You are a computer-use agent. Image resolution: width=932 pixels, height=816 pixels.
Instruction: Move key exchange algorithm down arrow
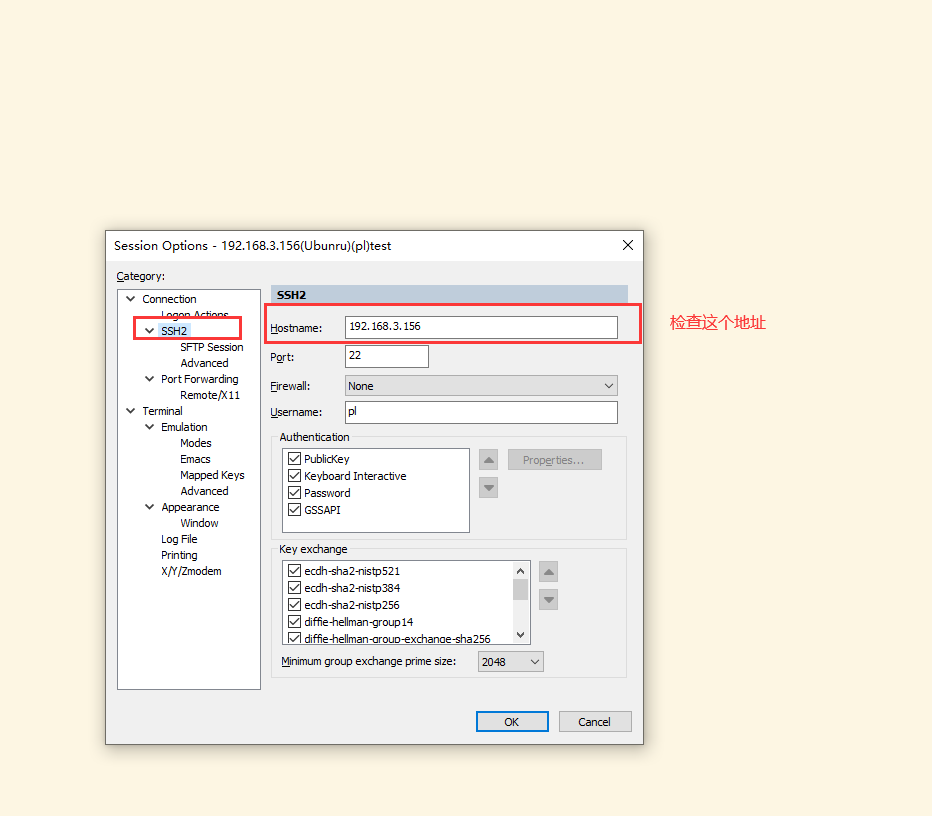coord(549,600)
